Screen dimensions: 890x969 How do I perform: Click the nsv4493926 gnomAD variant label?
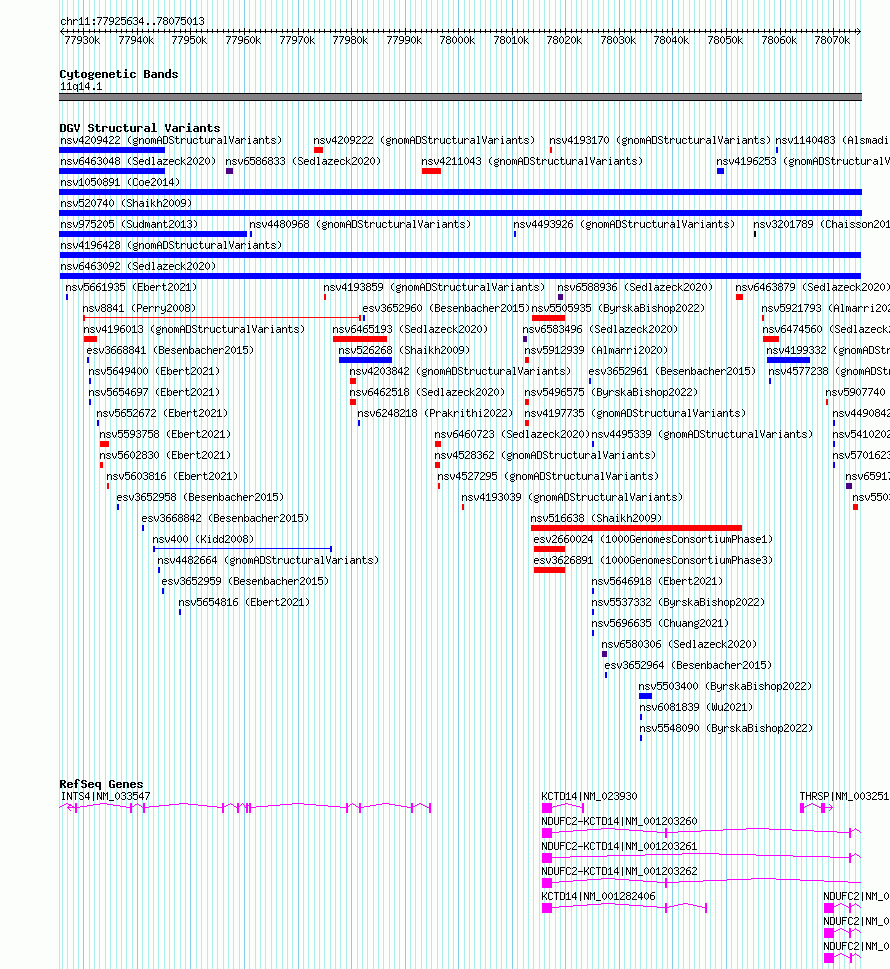[624, 224]
